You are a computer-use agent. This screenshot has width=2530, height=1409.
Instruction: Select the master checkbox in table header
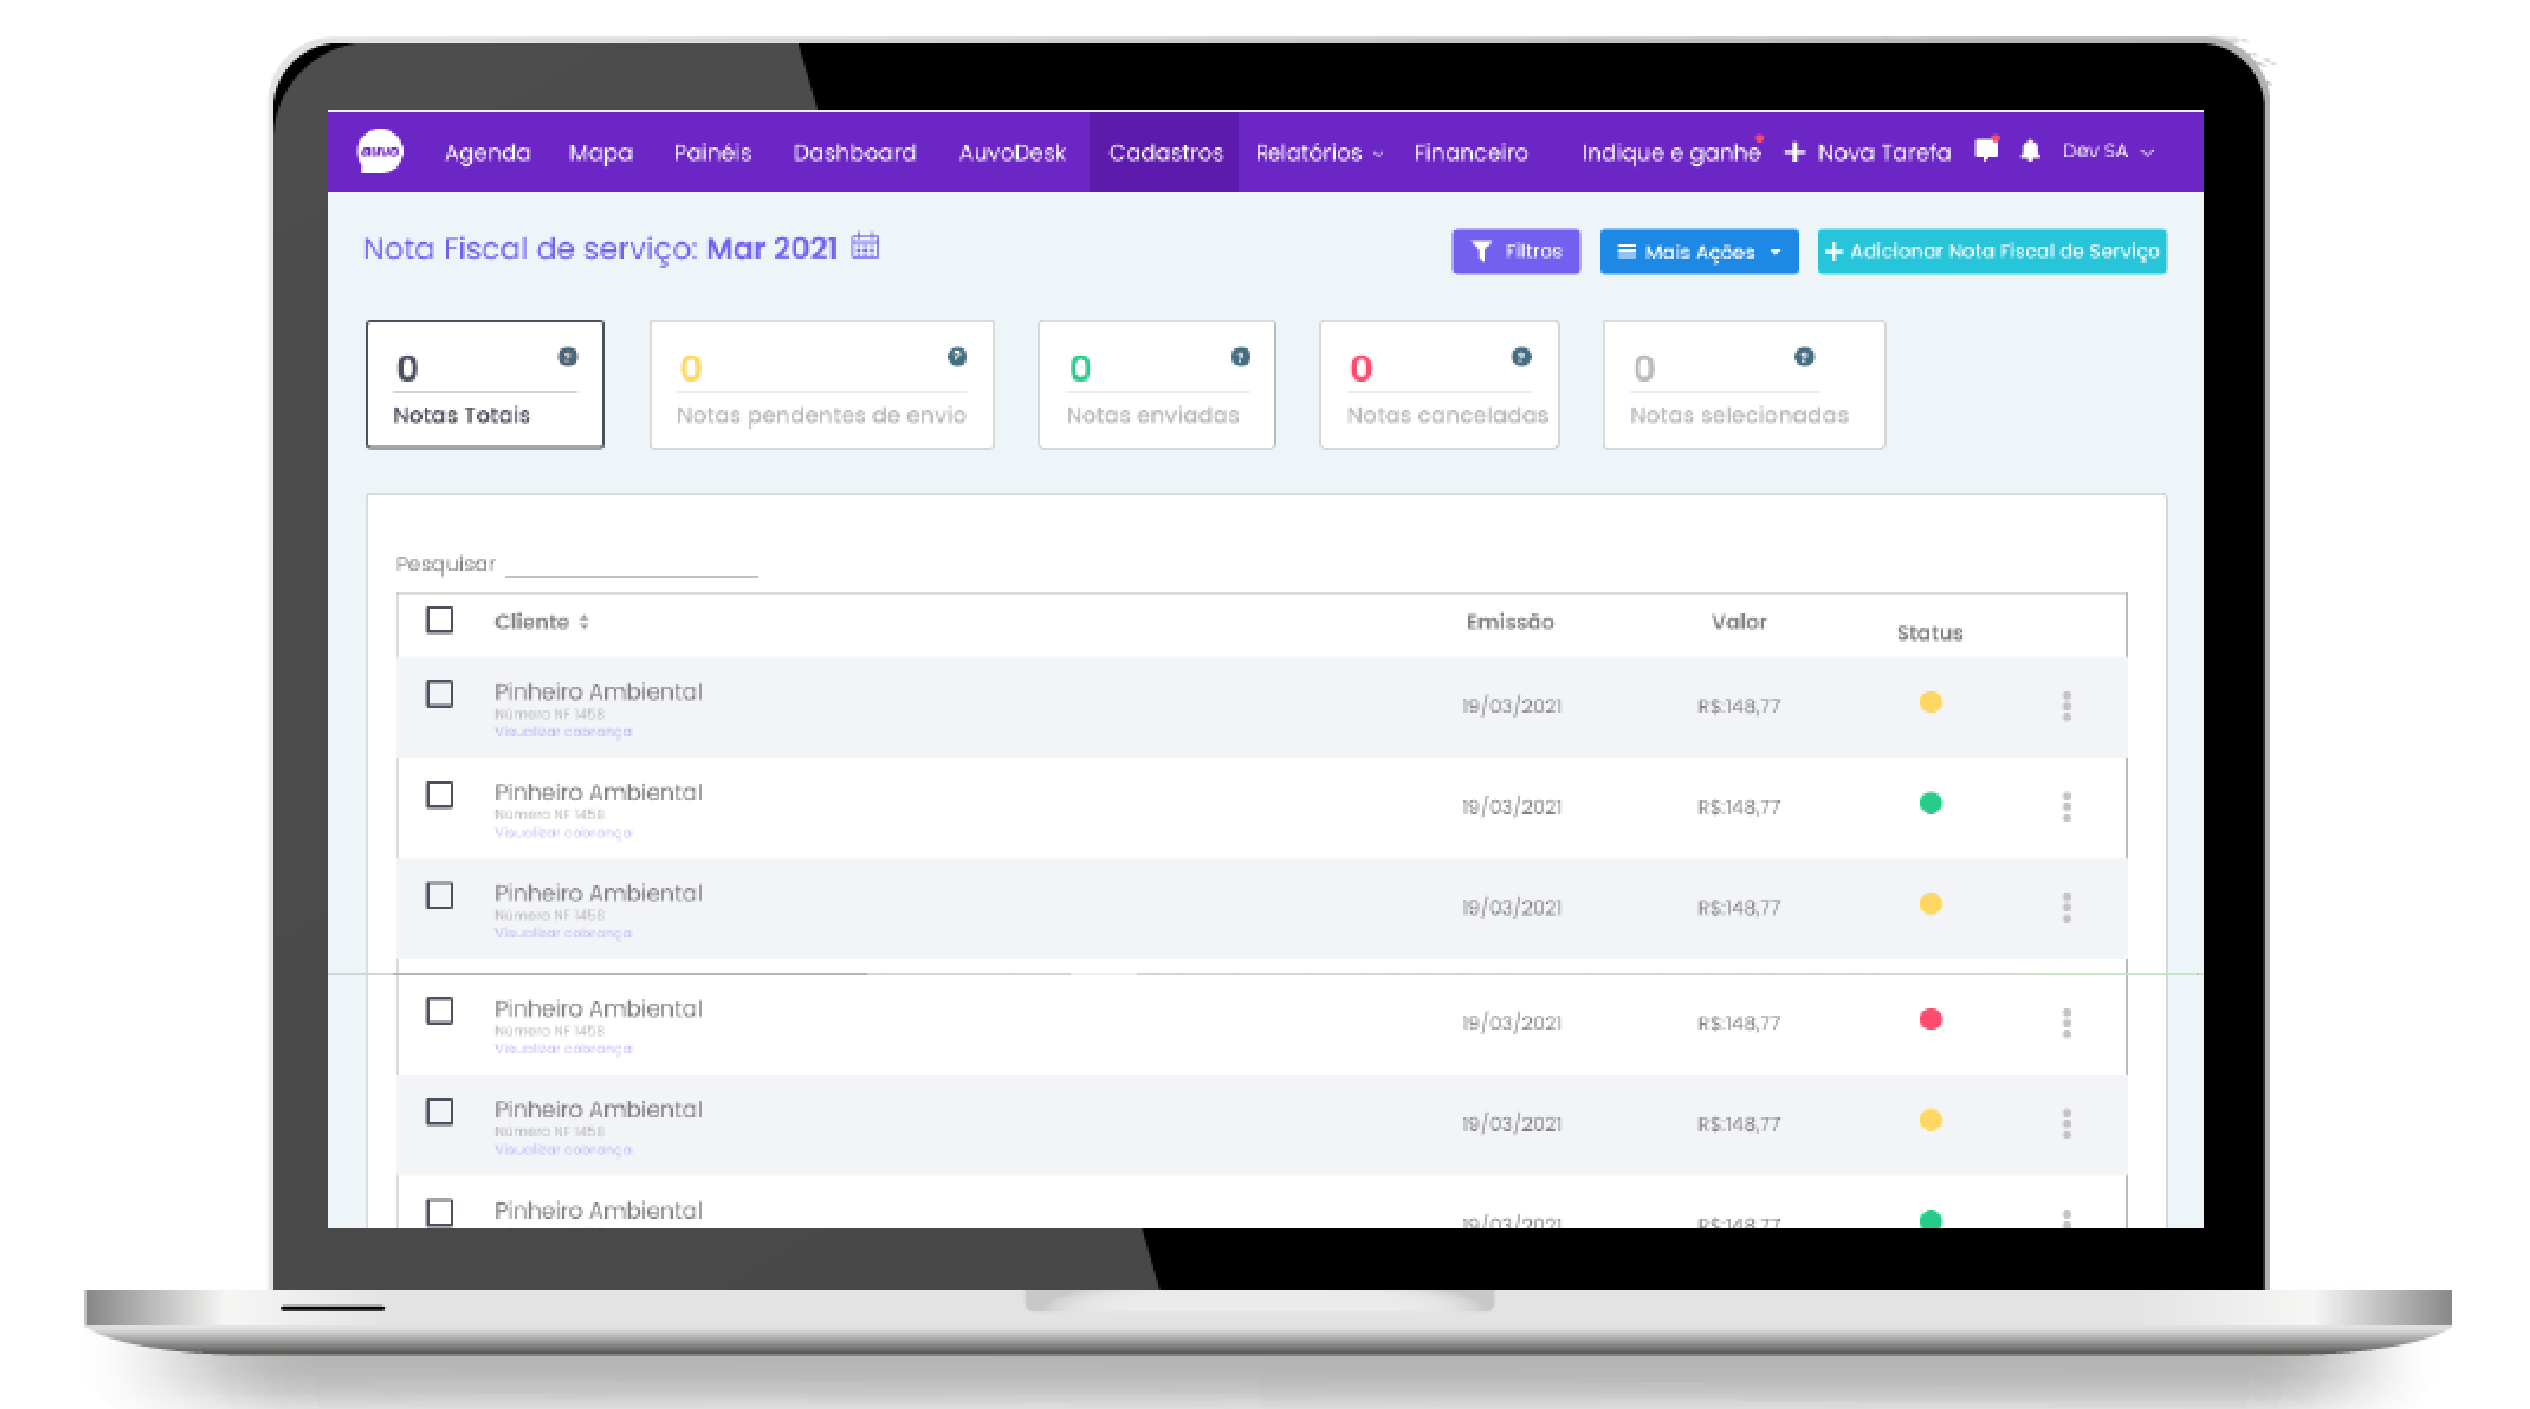(x=441, y=619)
